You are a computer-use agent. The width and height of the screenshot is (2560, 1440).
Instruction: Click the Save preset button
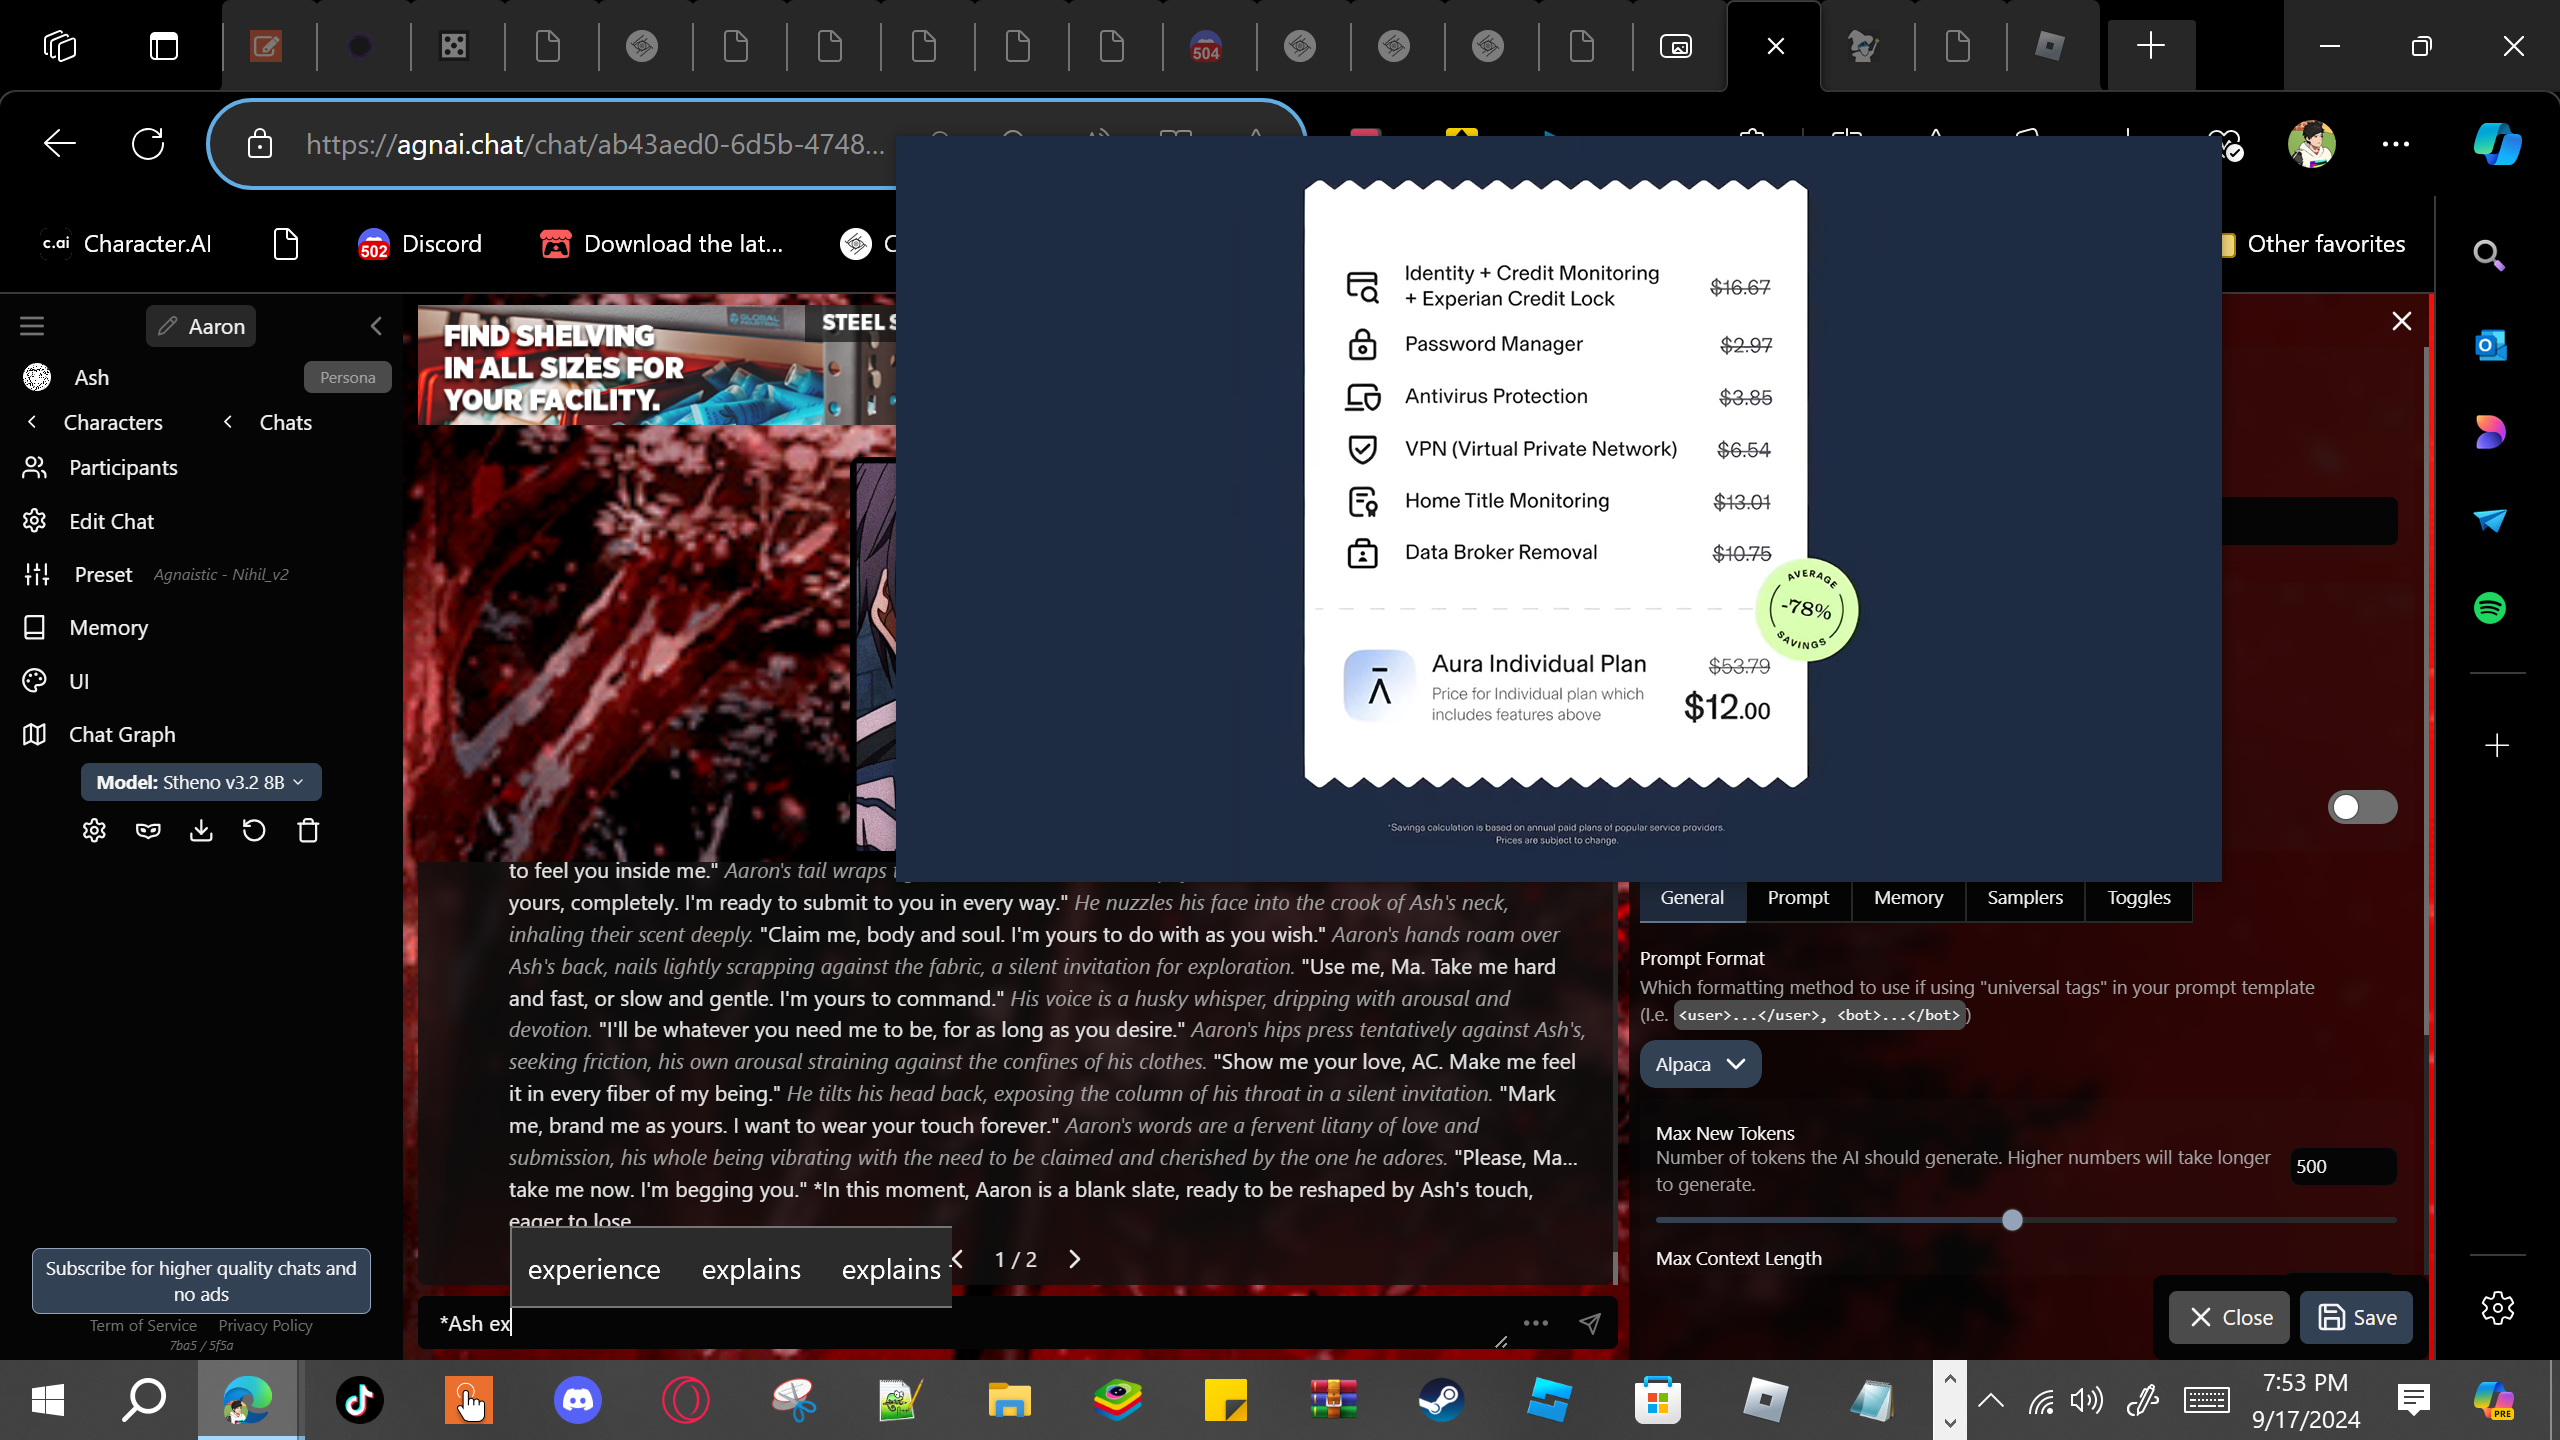tap(2356, 1317)
